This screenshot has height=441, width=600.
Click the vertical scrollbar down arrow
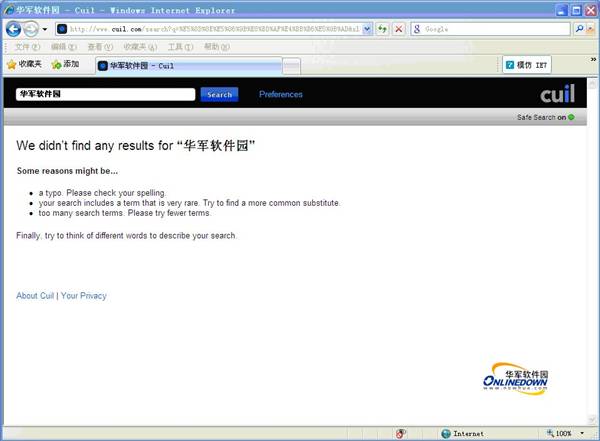pyautogui.click(x=593, y=420)
